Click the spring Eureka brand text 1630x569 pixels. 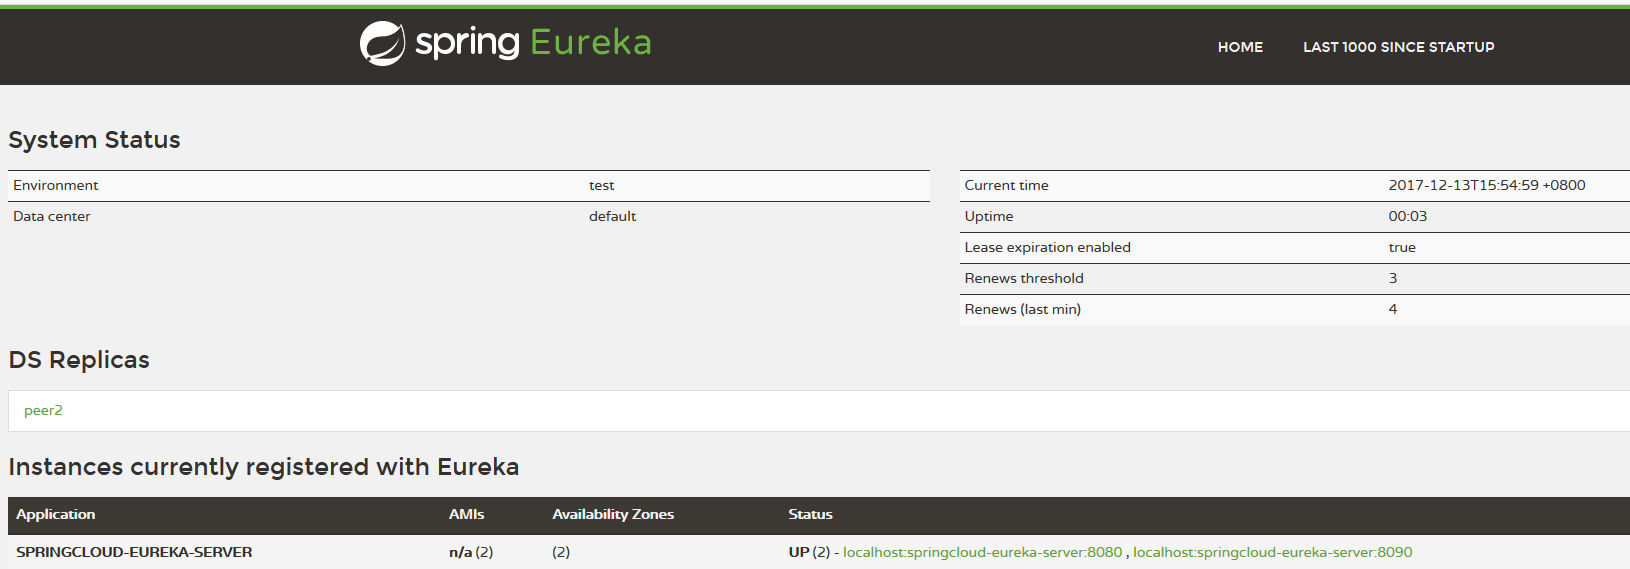pos(533,42)
